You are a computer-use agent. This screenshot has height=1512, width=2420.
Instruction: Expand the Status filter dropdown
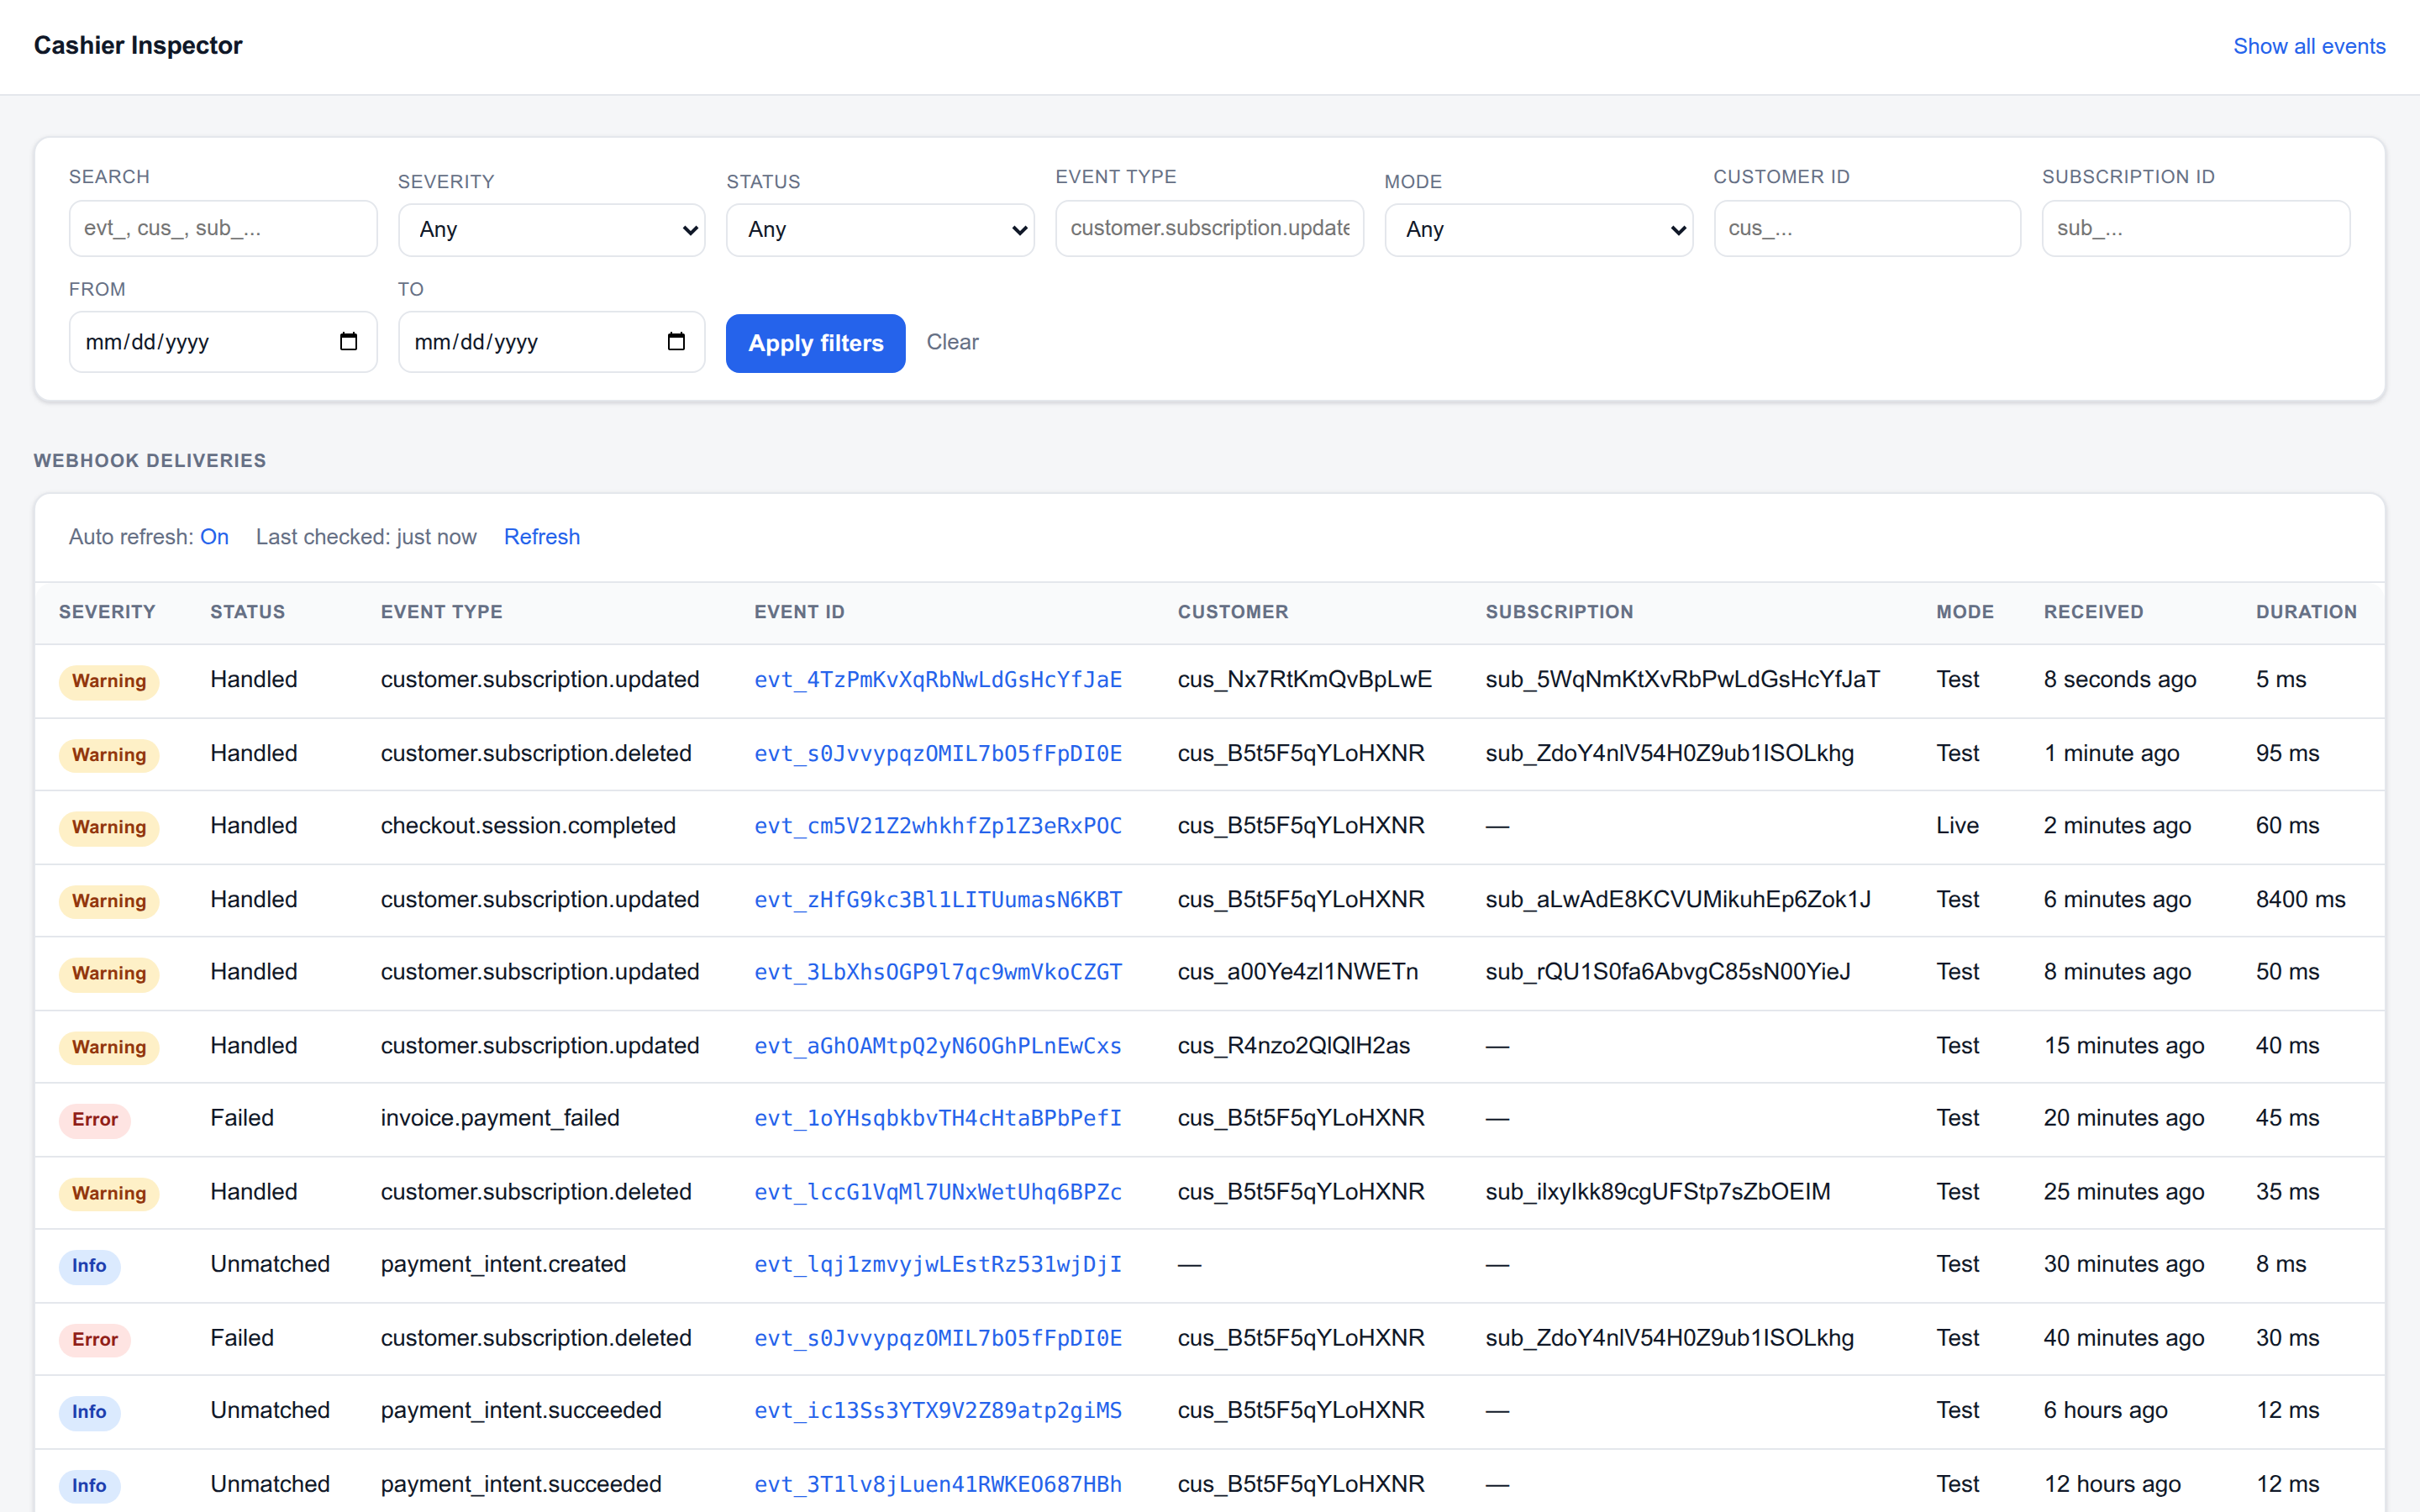(880, 230)
